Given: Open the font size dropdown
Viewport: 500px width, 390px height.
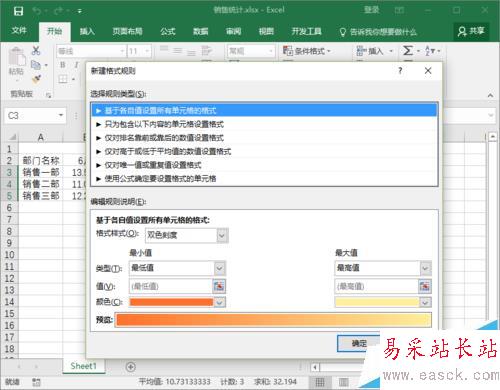Looking at the screenshot, I should coord(147,51).
